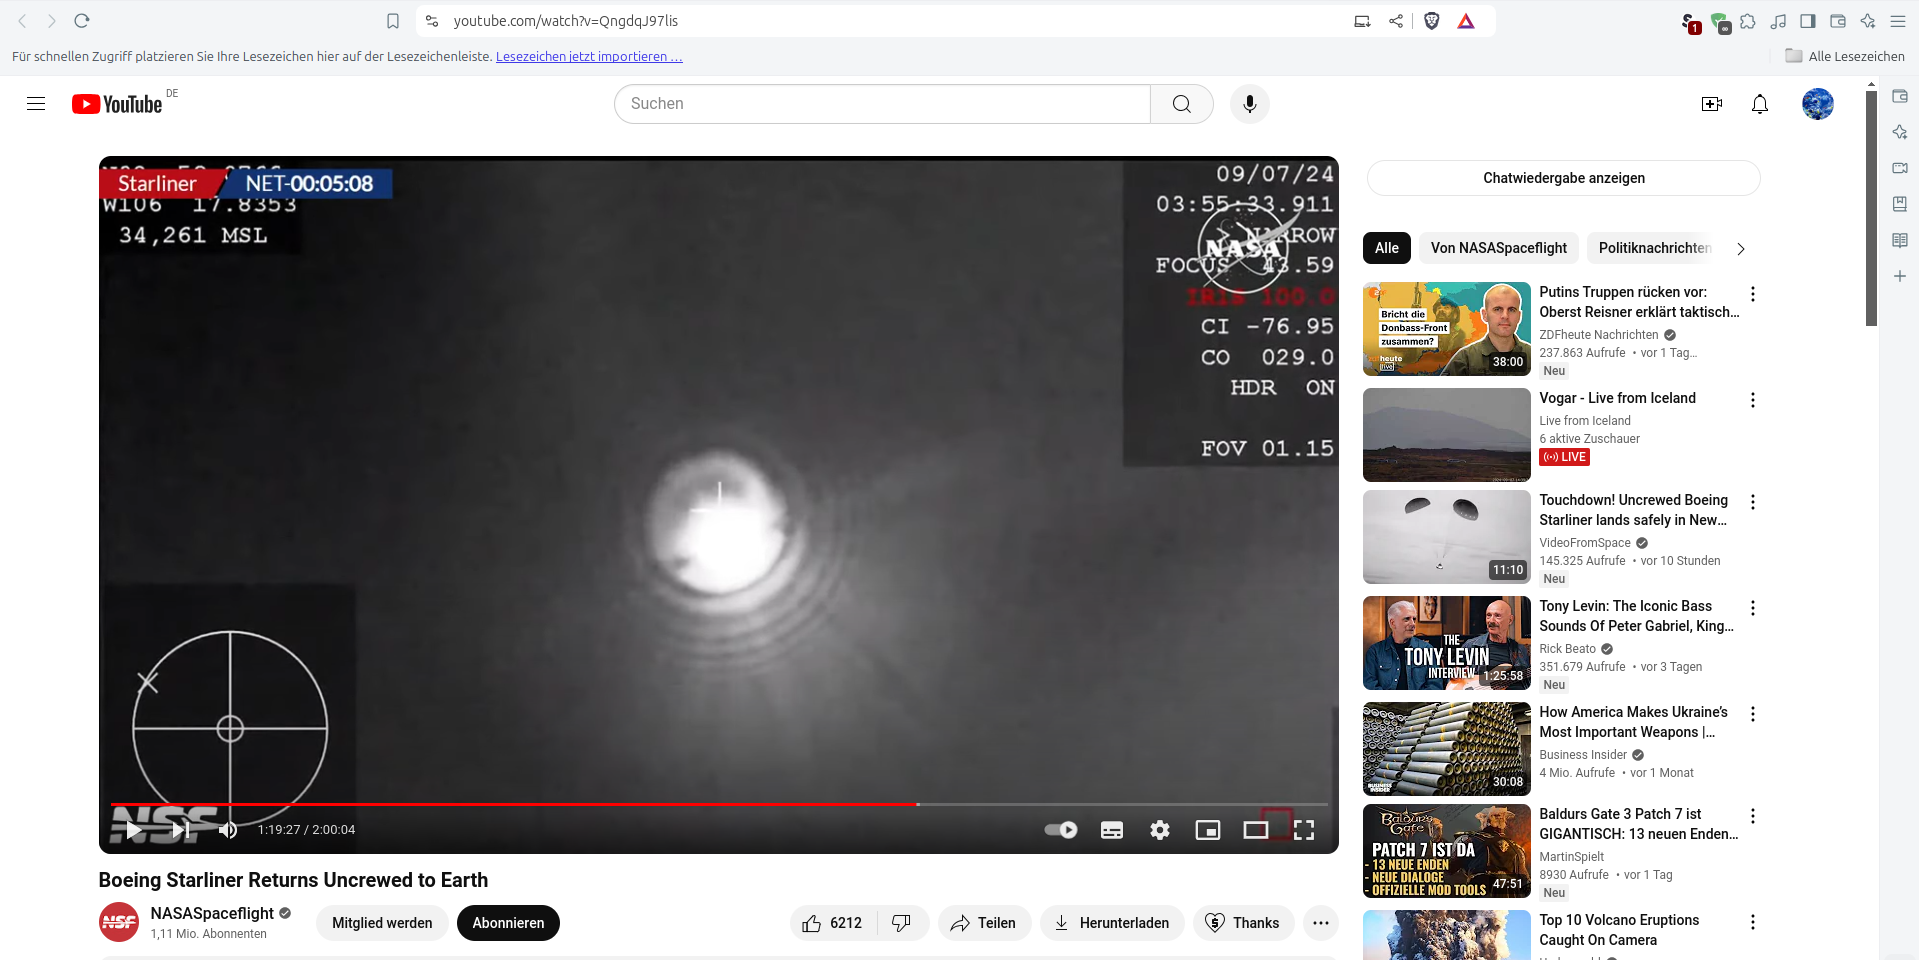Open the account avatar menu
Image resolution: width=1919 pixels, height=960 pixels.
[x=1818, y=104]
